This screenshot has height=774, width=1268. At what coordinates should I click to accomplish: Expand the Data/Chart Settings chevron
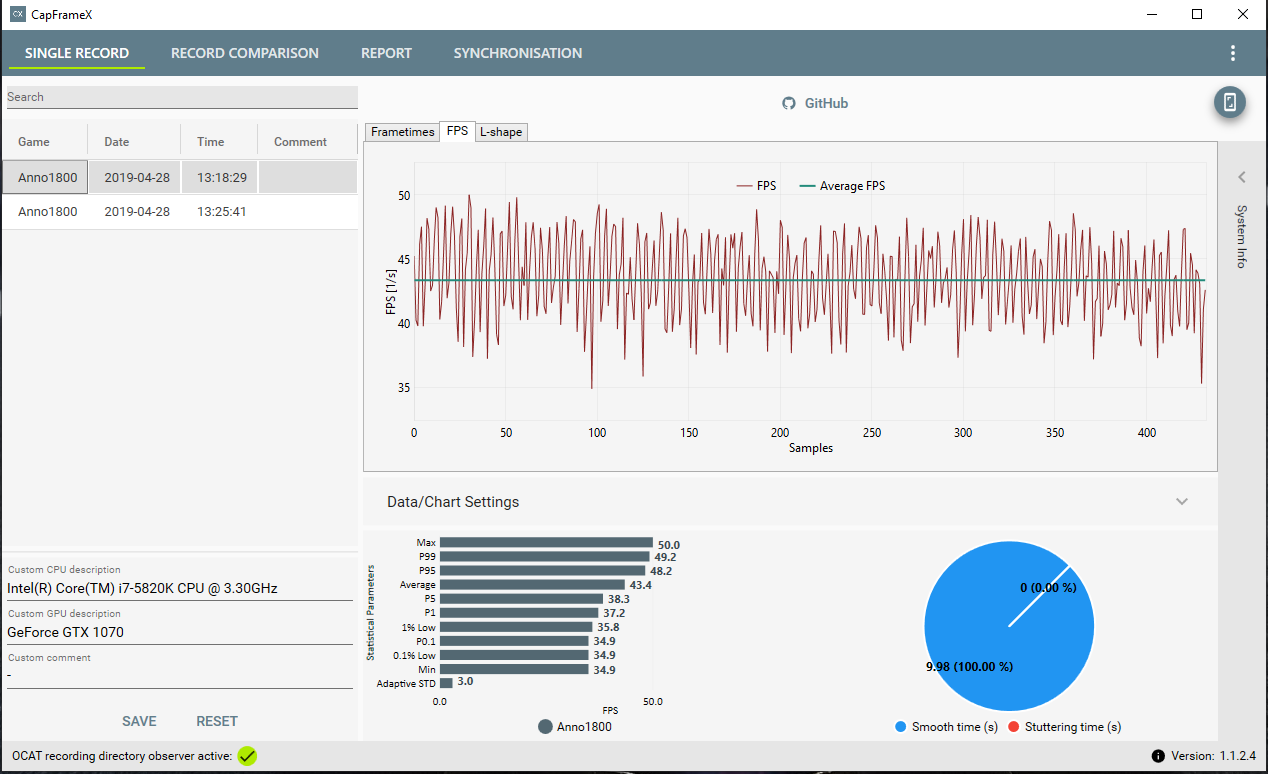tap(1182, 501)
